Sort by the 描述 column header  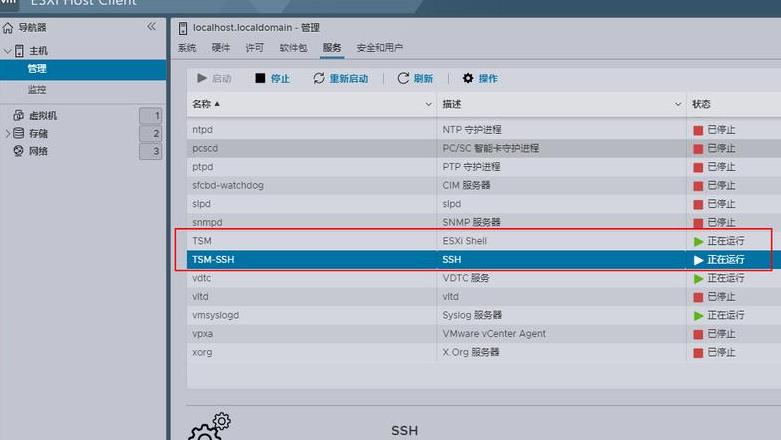click(x=452, y=104)
